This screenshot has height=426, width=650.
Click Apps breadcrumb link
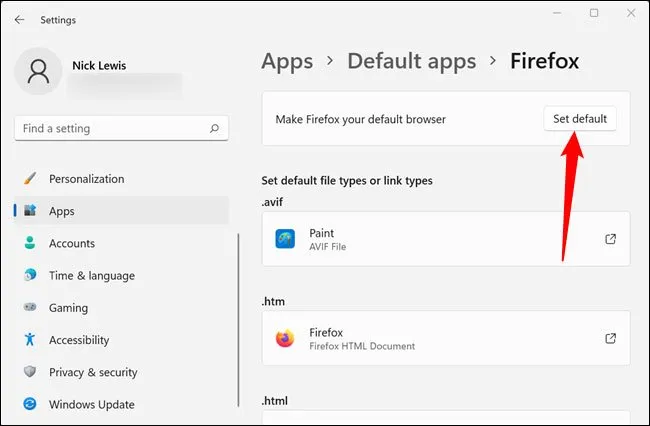pyautogui.click(x=287, y=61)
